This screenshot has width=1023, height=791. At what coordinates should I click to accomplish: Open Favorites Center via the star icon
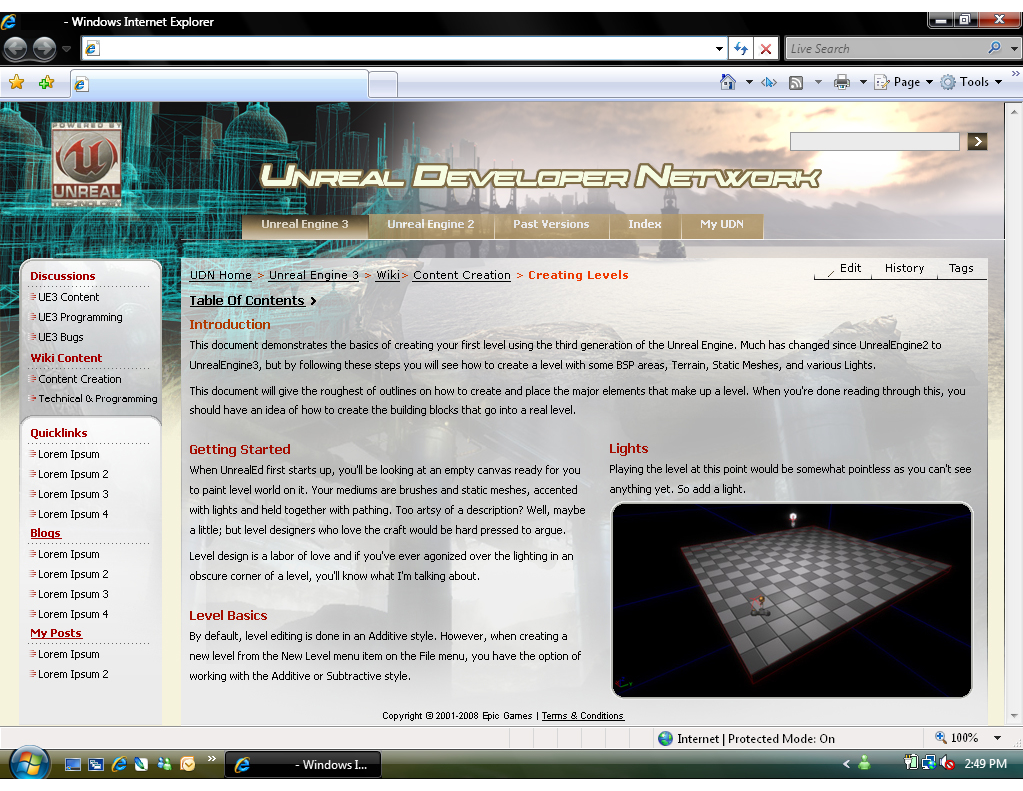click(x=16, y=83)
